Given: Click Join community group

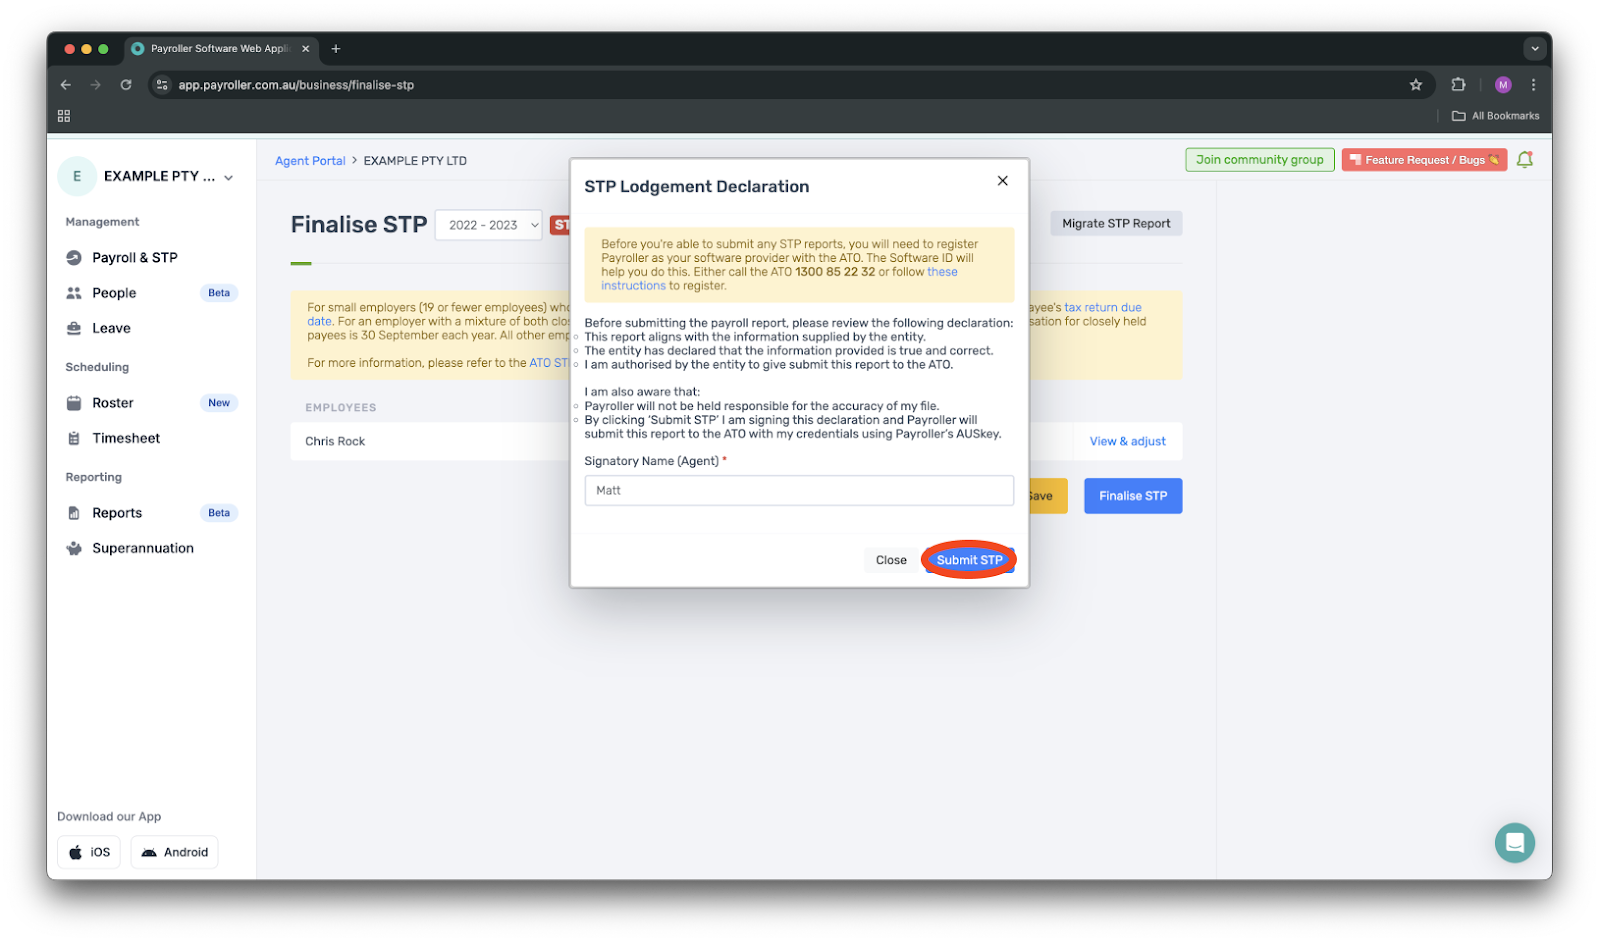Looking at the screenshot, I should point(1260,160).
